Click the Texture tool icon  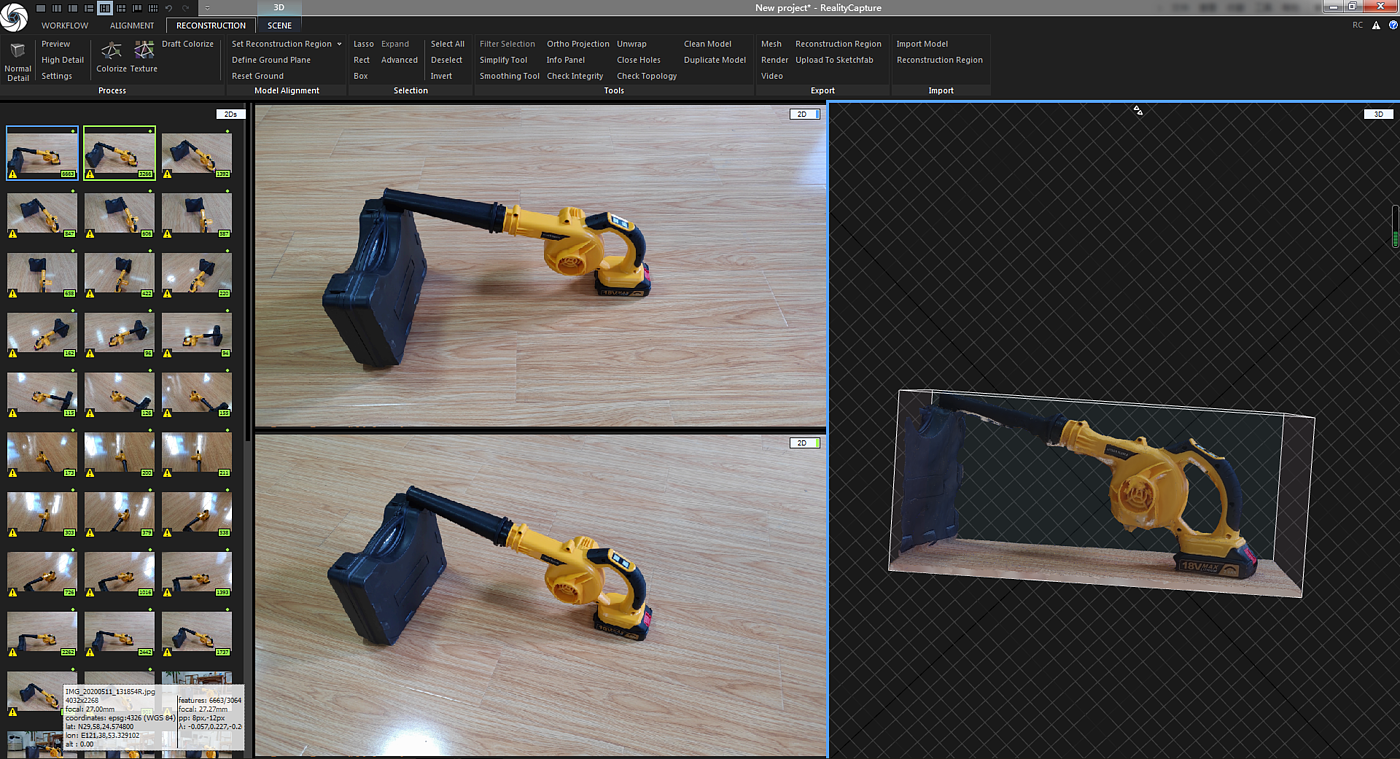point(144,51)
